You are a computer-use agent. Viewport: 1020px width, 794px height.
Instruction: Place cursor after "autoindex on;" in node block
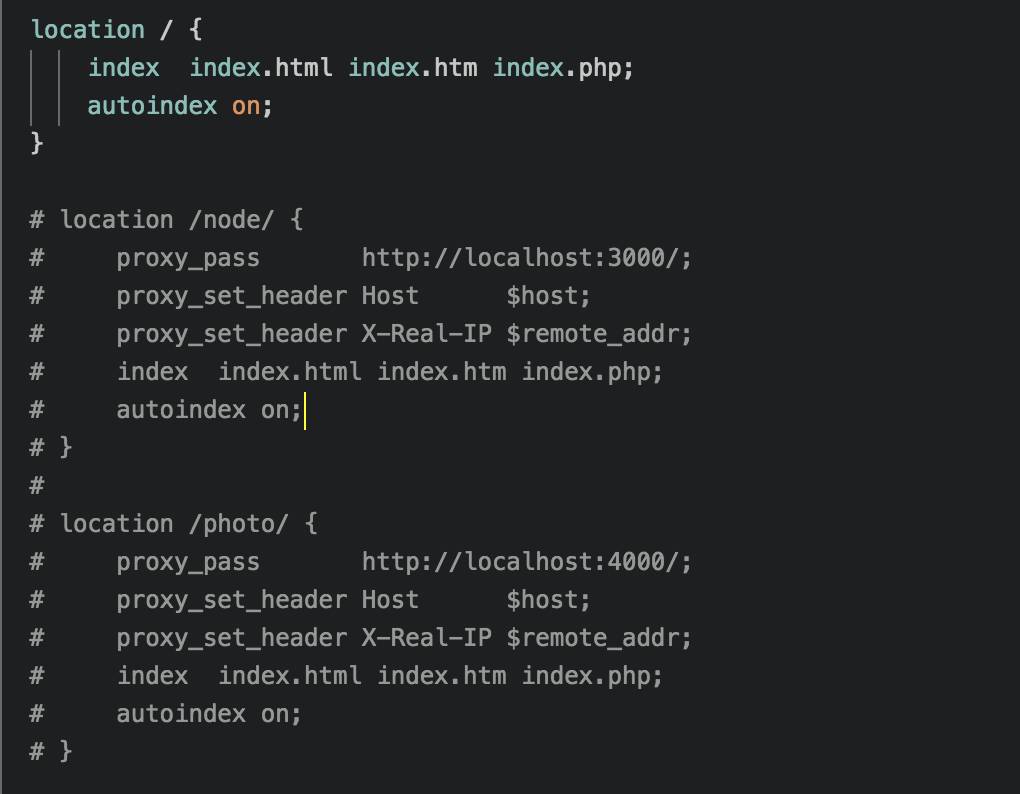(x=303, y=409)
